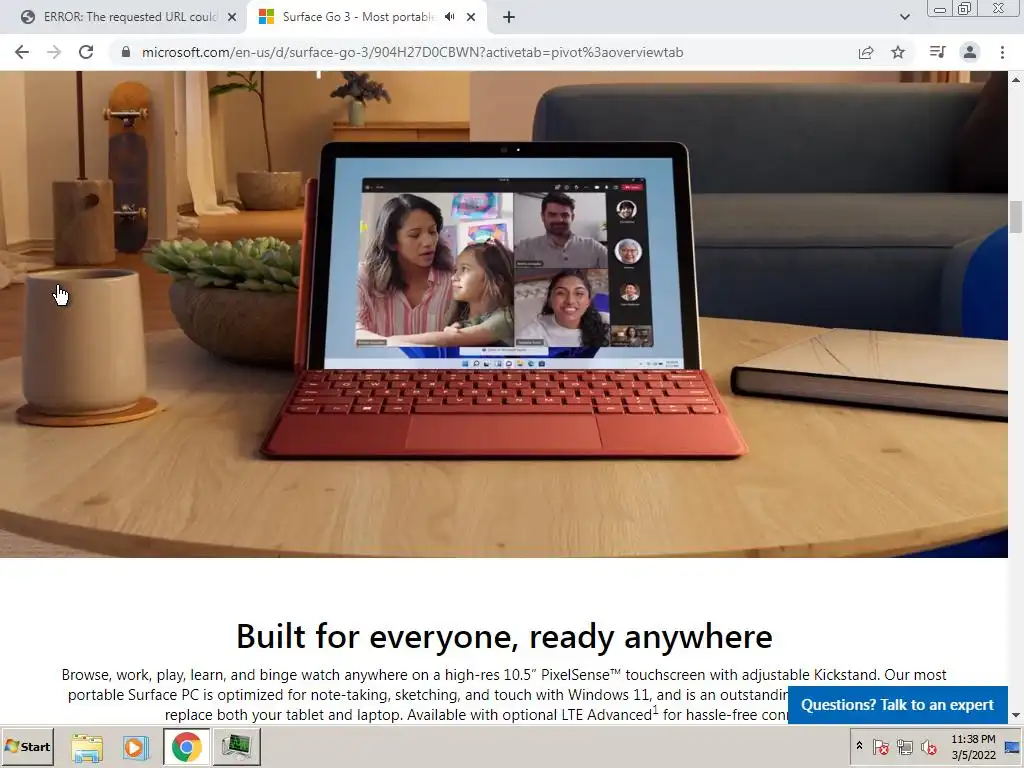The width and height of the screenshot is (1024, 768).
Task: Open media controls in Chrome toolbar
Action: coord(937,52)
